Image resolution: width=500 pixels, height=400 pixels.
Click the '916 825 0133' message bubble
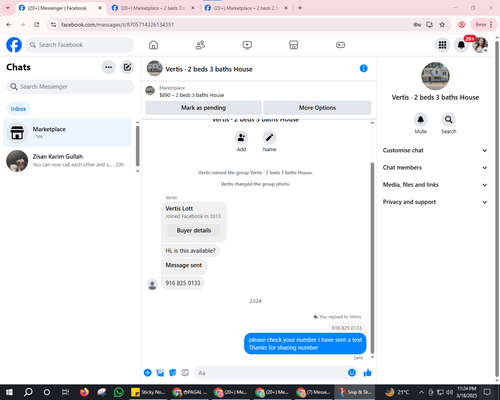pyautogui.click(x=183, y=283)
